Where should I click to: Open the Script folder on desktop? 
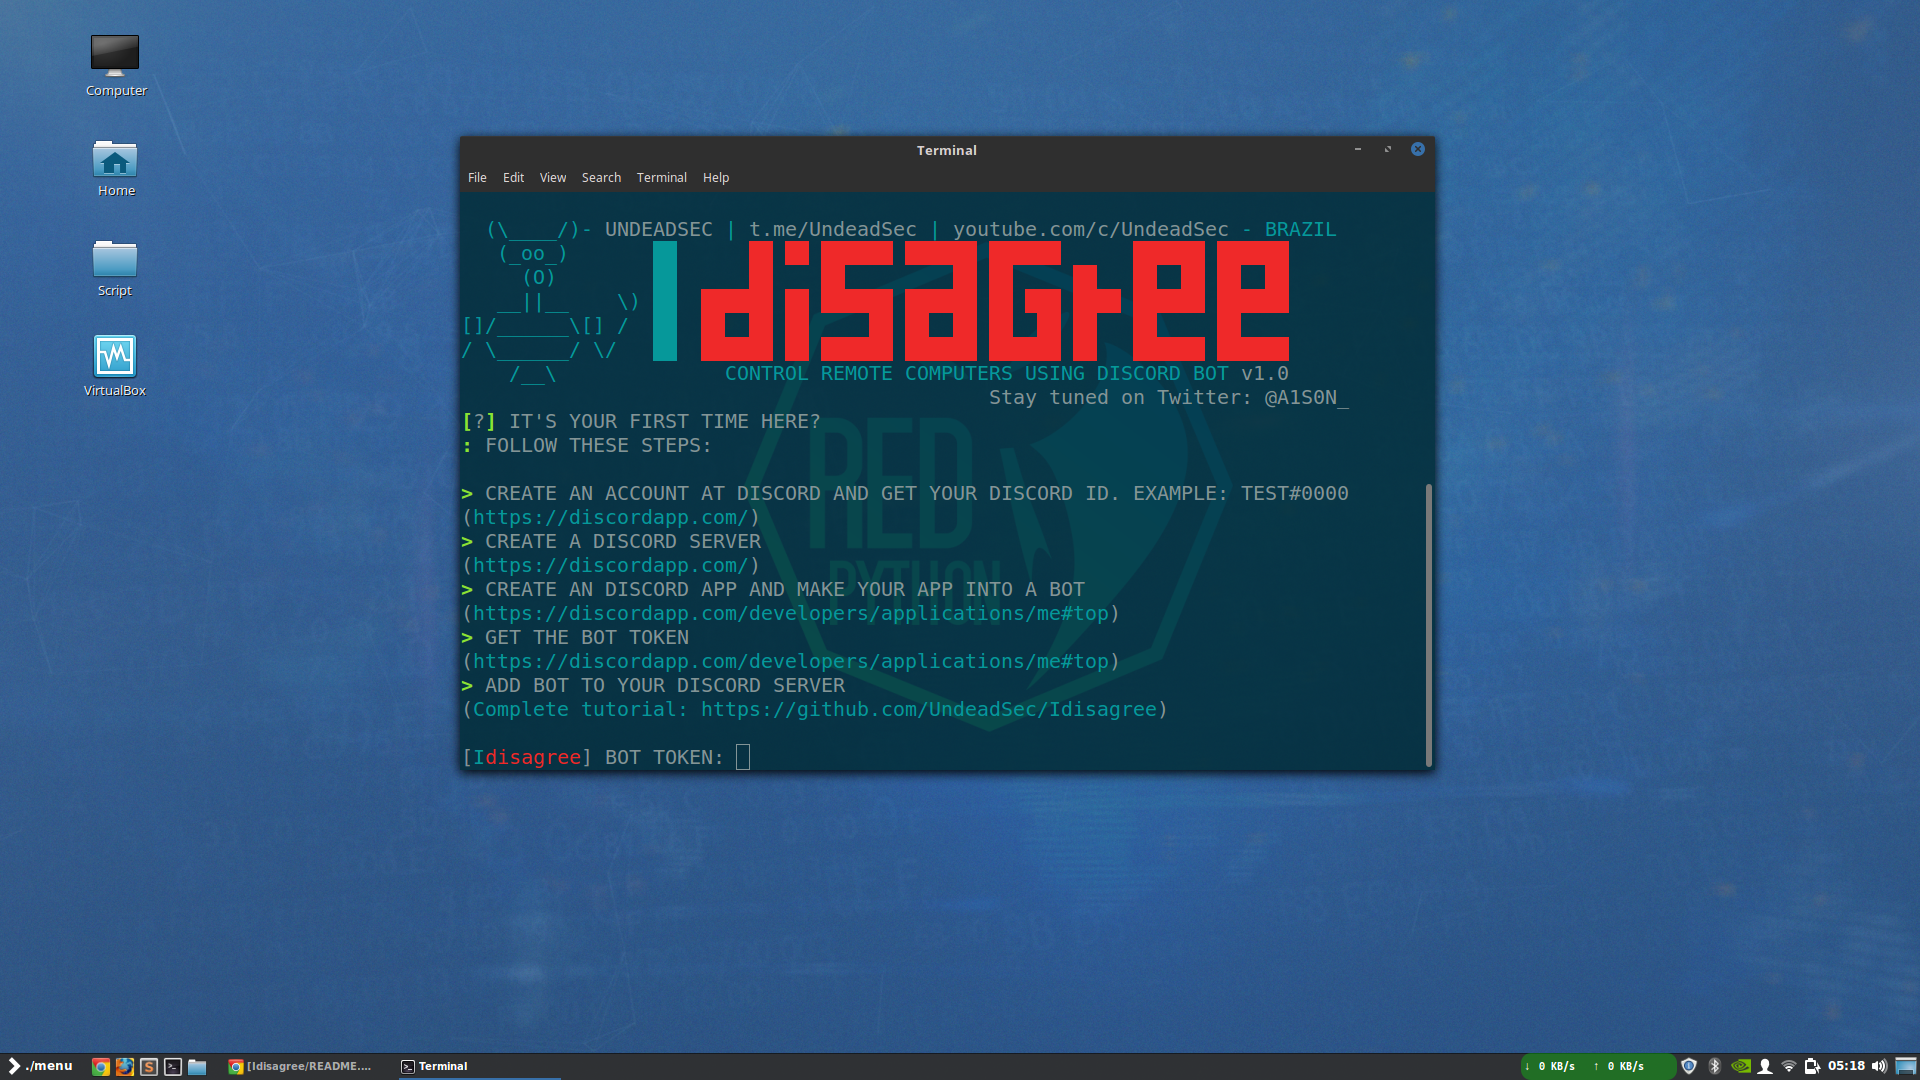[115, 268]
